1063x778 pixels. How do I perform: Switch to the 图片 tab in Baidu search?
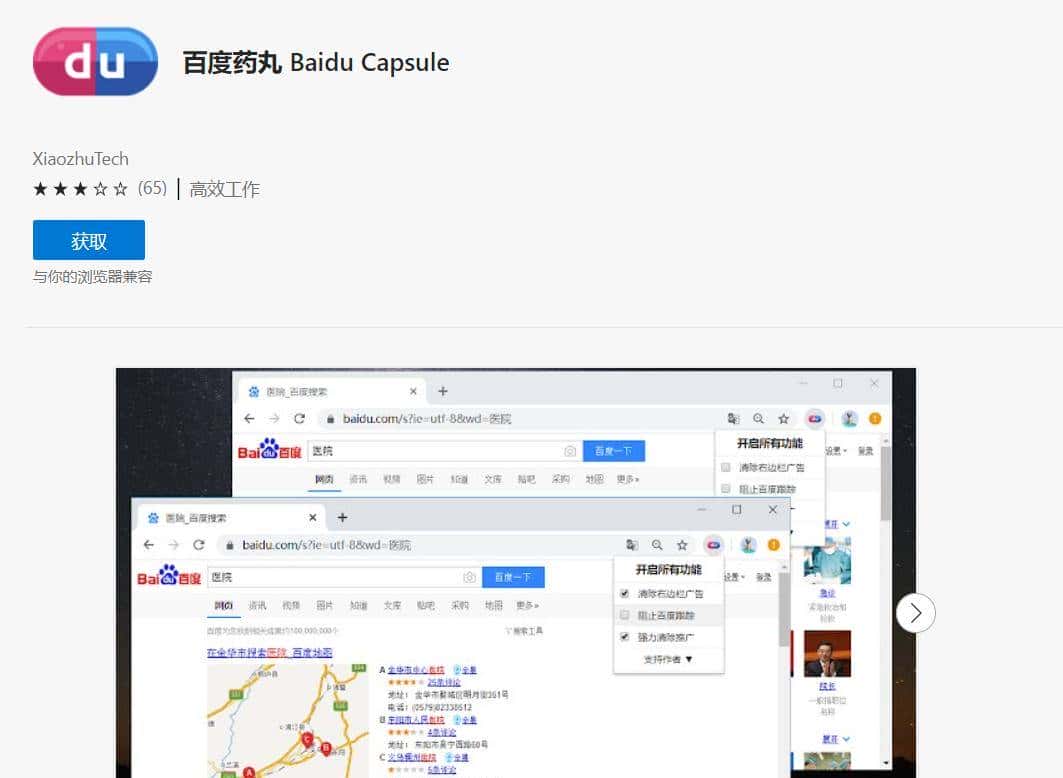pos(326,604)
